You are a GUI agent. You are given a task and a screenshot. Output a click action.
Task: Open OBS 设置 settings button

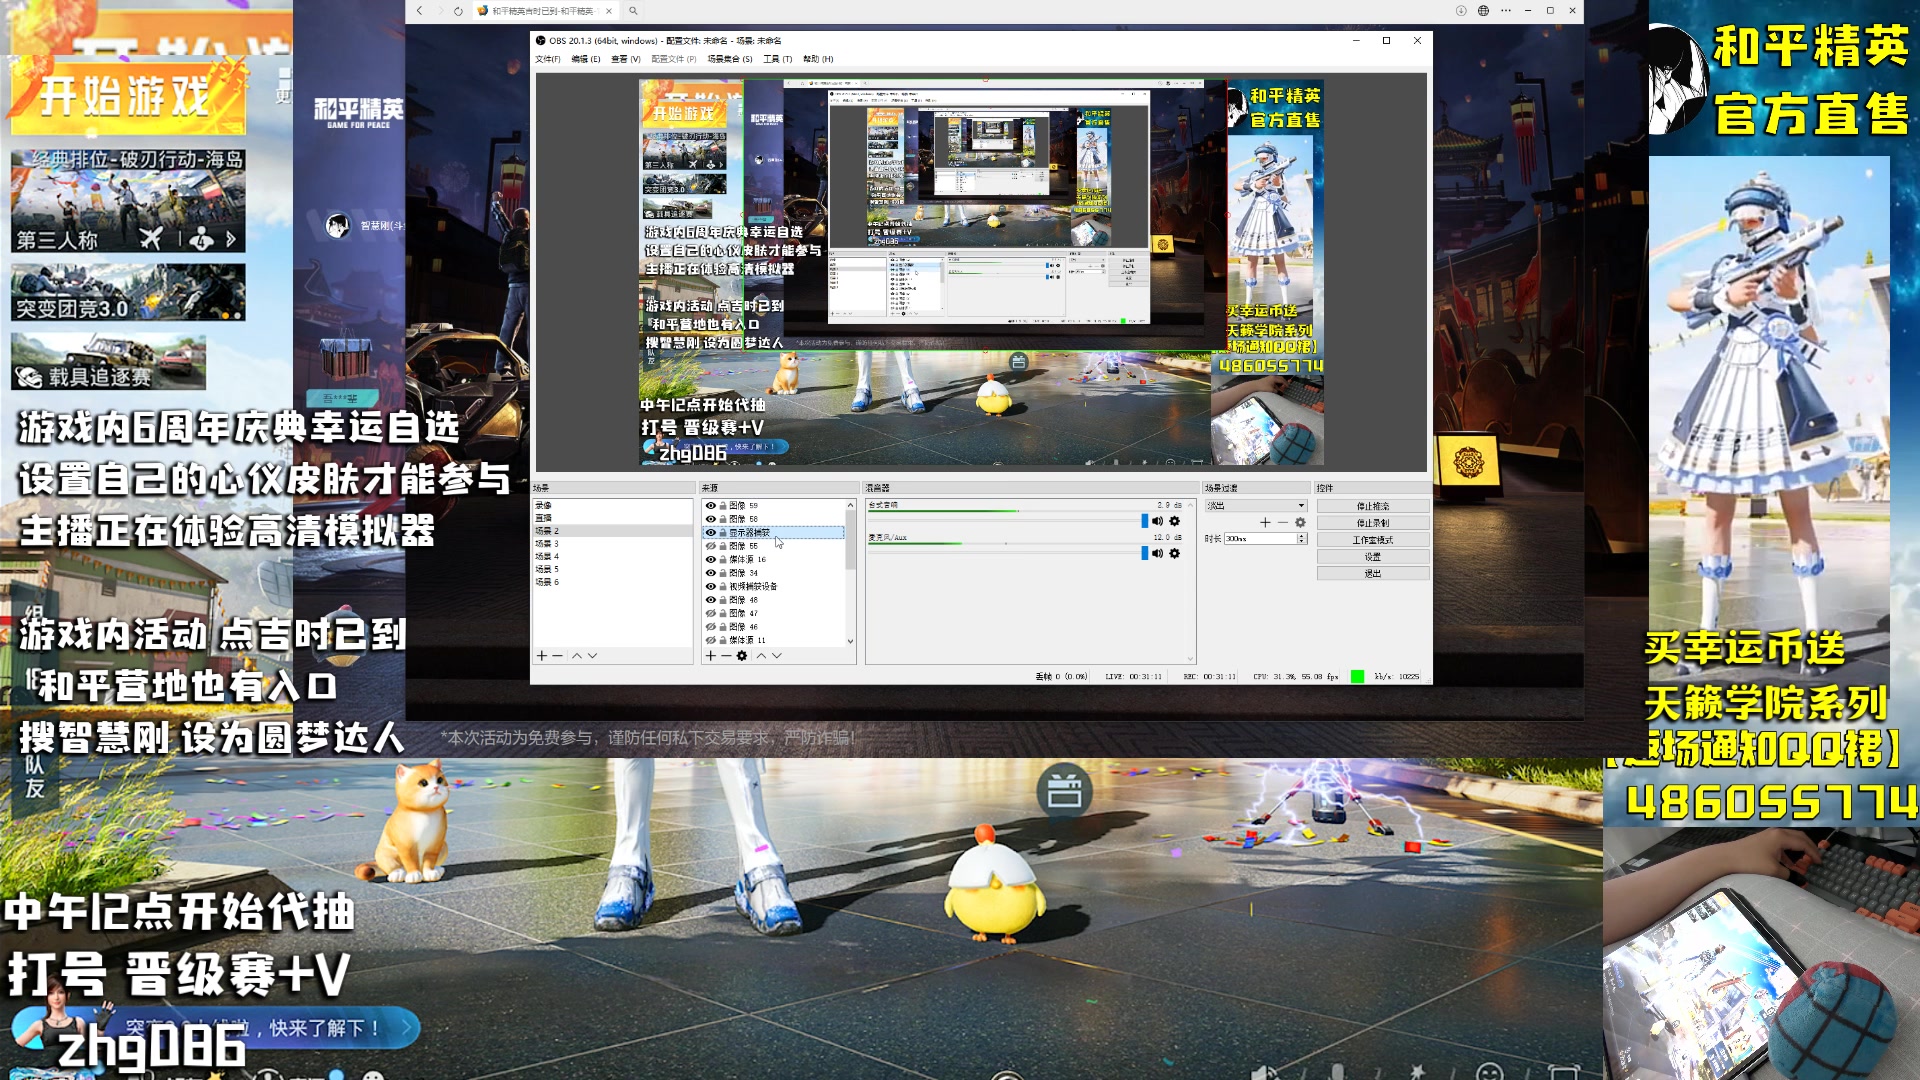point(1372,557)
